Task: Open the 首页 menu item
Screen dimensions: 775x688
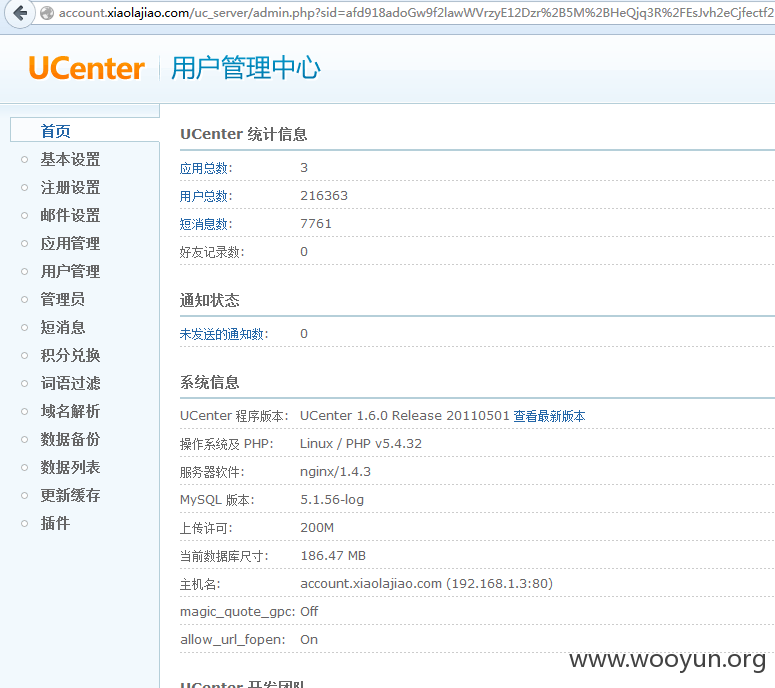Action: pos(55,131)
